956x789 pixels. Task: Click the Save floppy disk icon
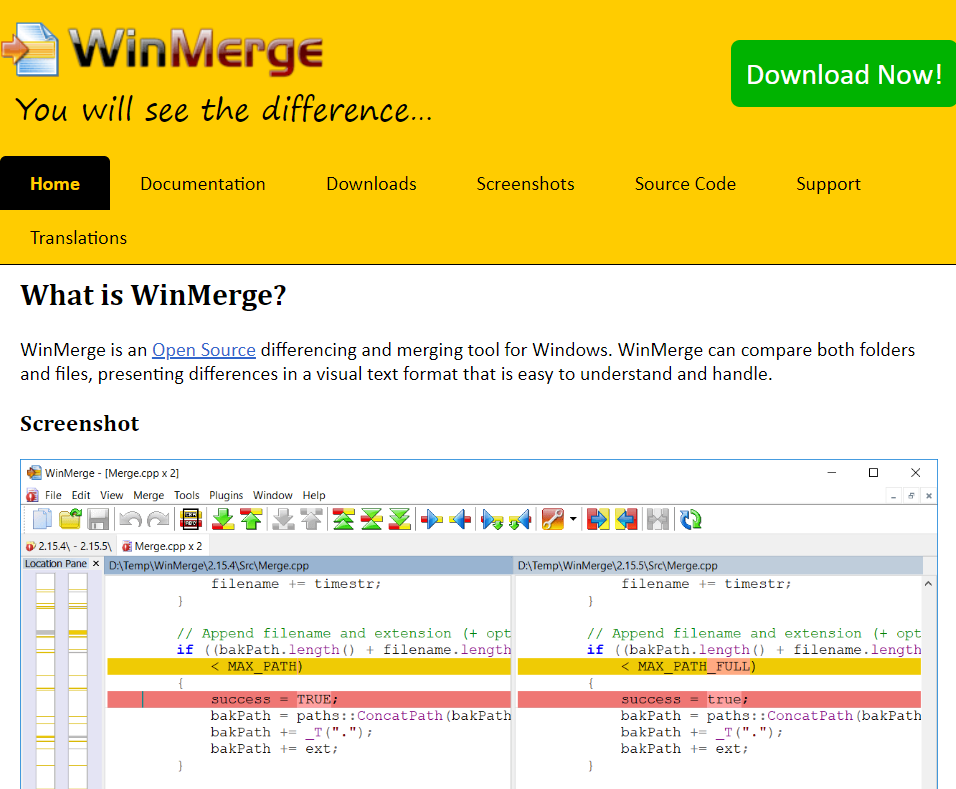coord(98,519)
